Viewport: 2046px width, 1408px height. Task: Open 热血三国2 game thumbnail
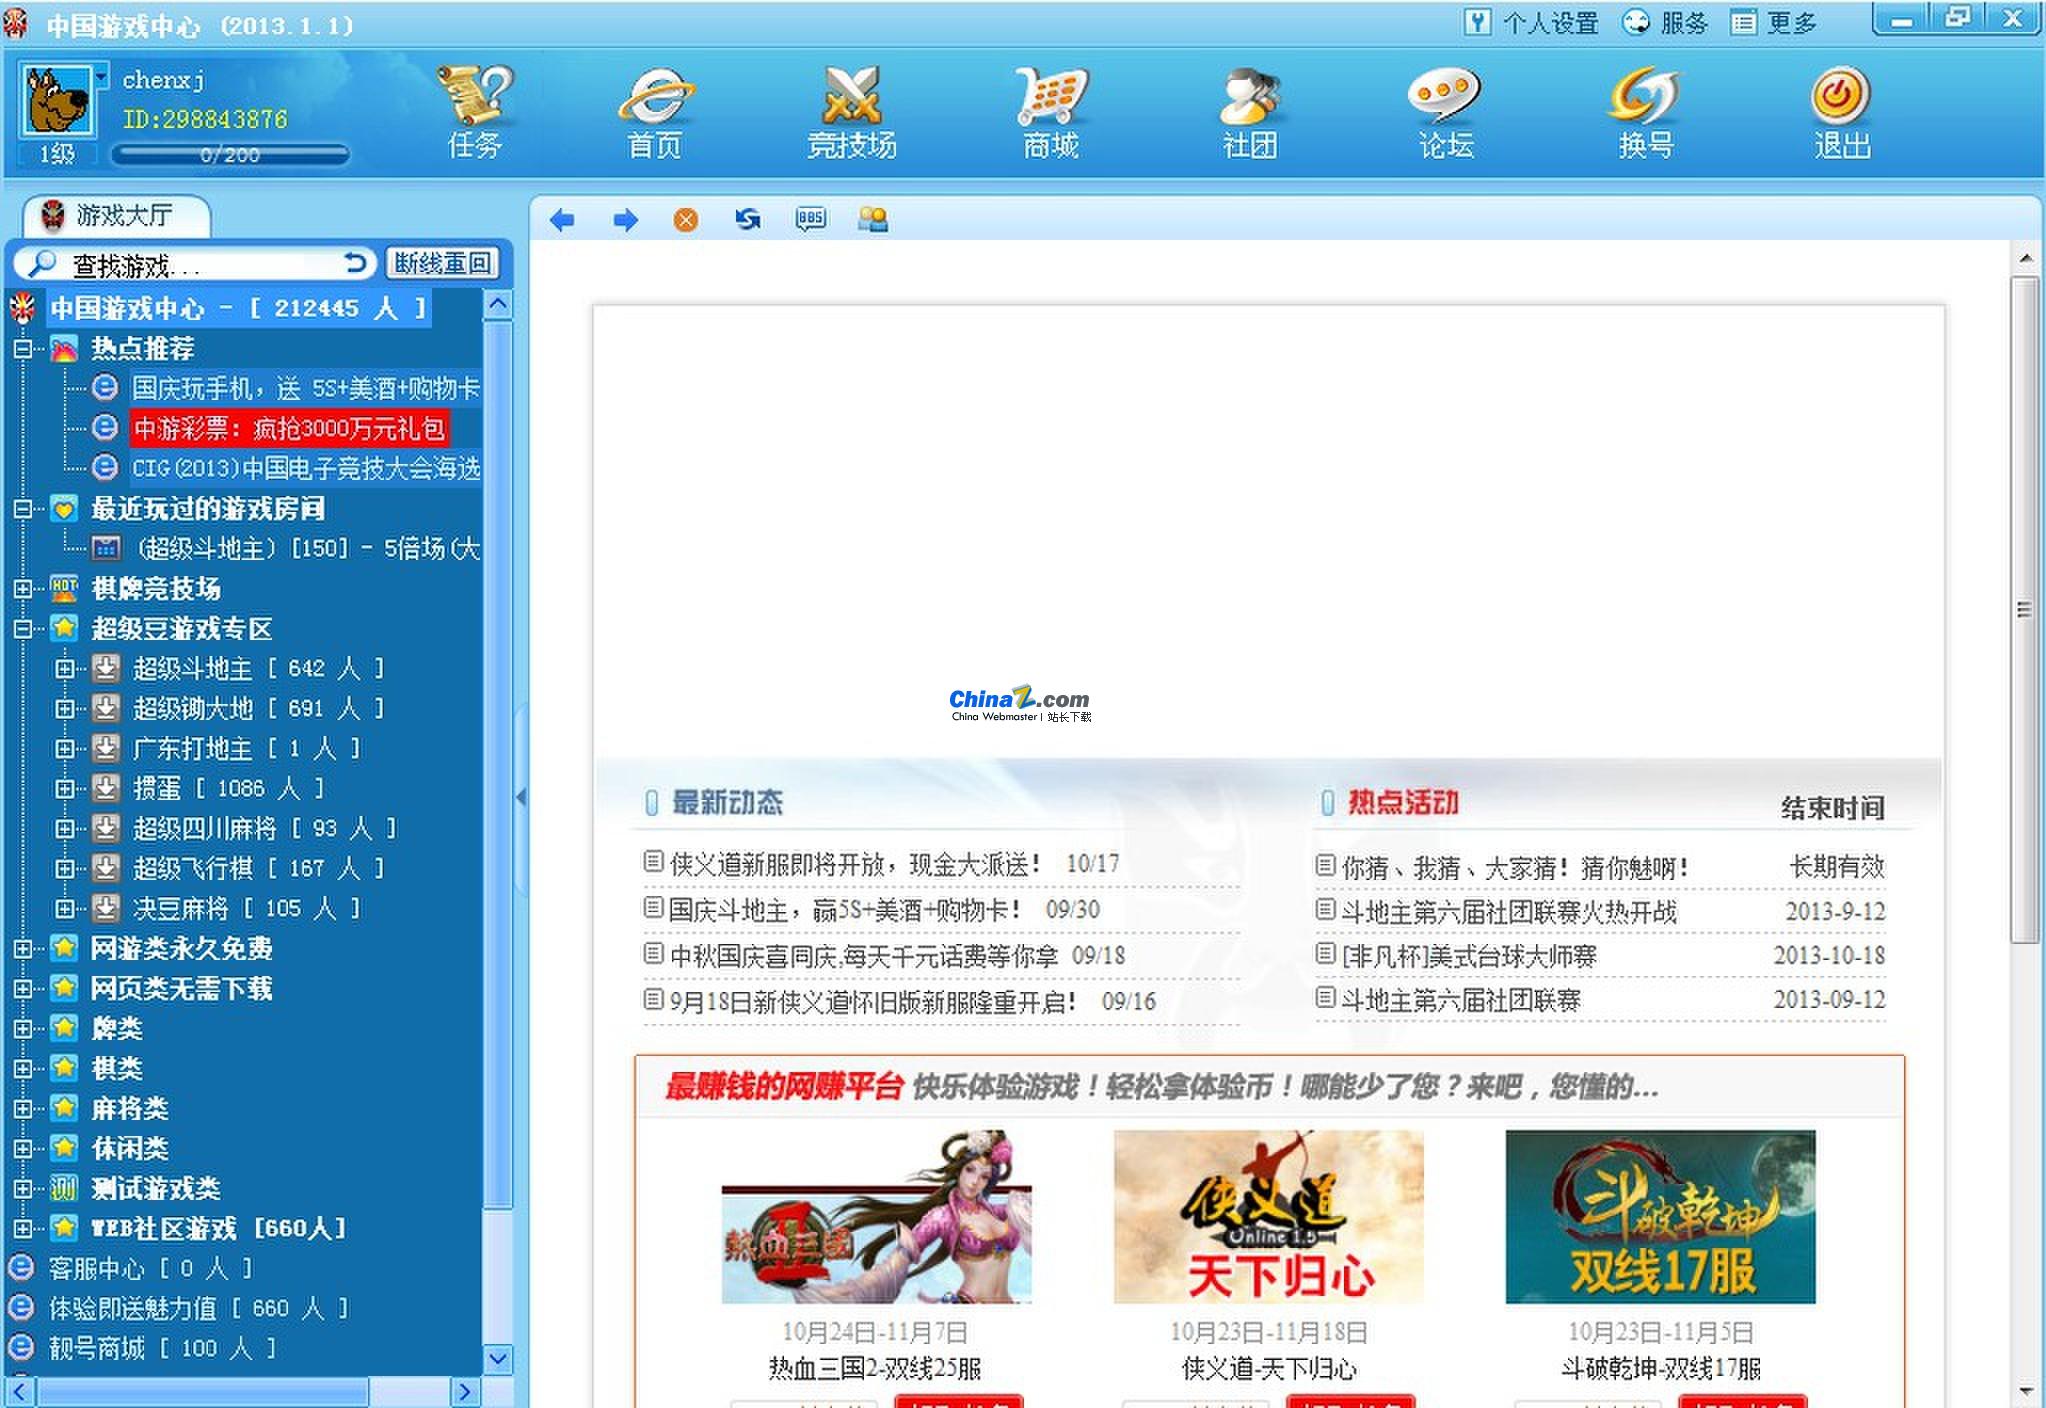[876, 1216]
